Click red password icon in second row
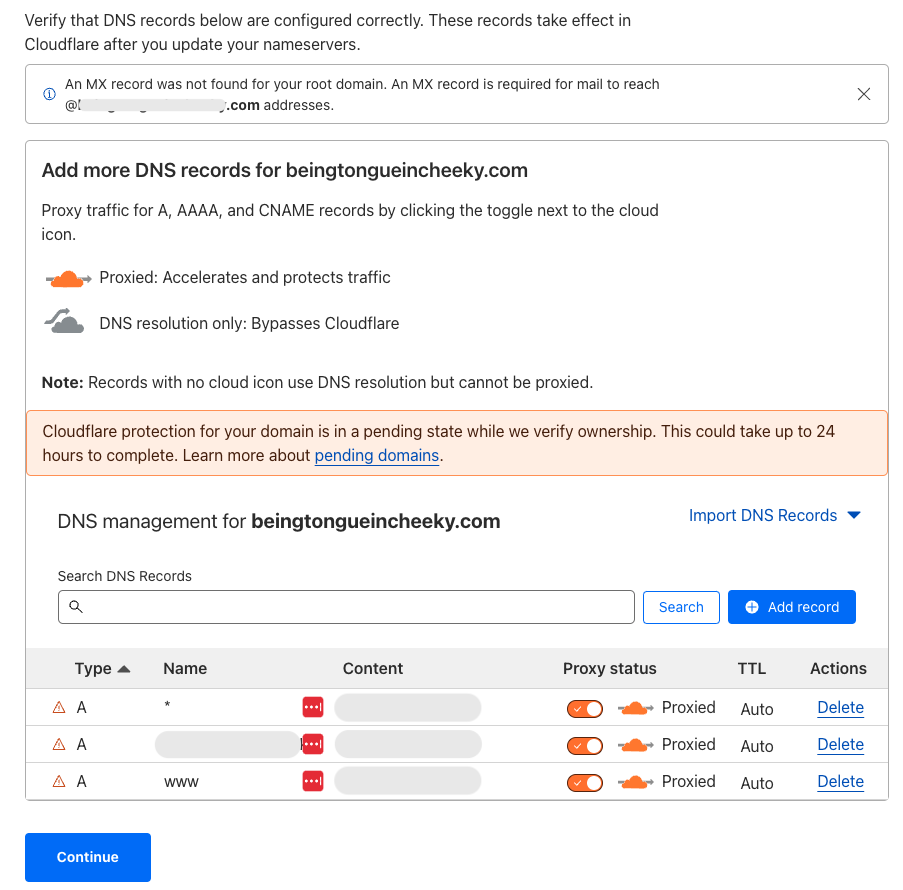Viewport: 903px width, 890px height. [x=313, y=744]
